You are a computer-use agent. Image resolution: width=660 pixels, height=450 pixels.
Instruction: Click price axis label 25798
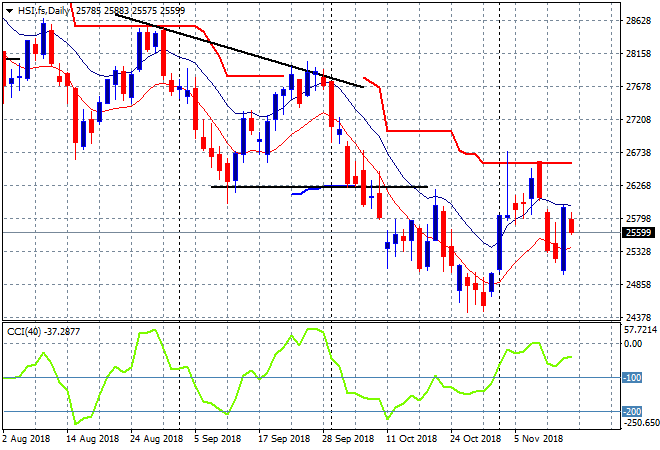[639, 219]
